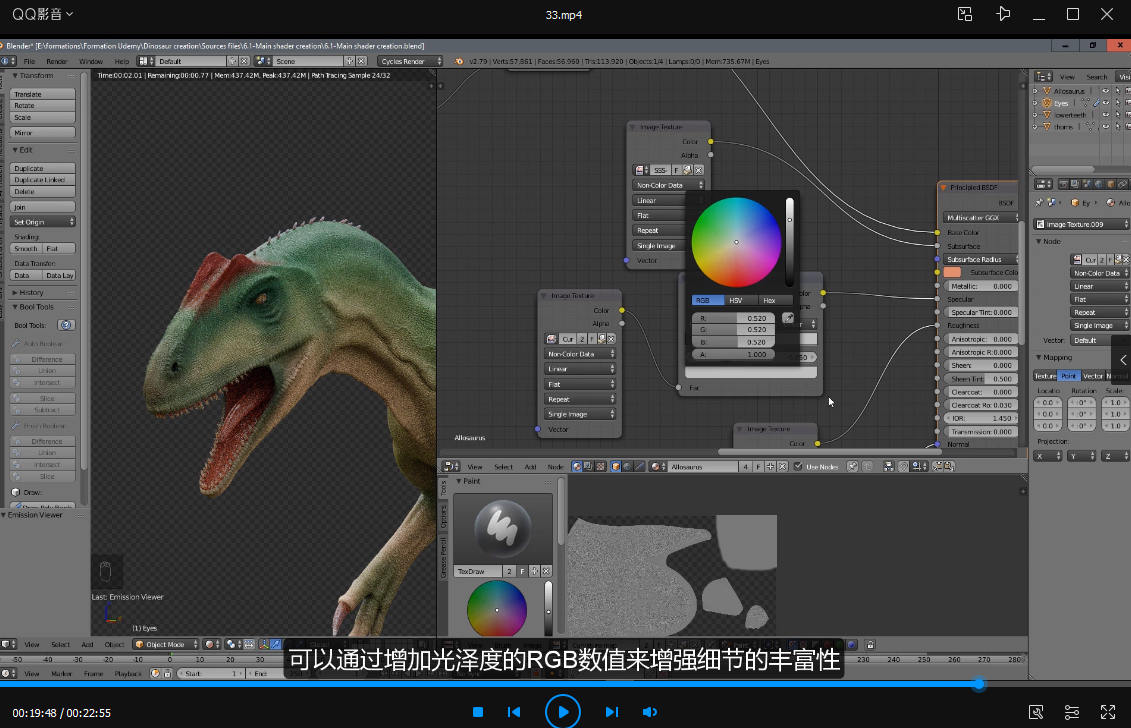Toggle visibility eye of Allosaurus in outliner
The image size is (1131, 728).
pyautogui.click(x=1105, y=91)
